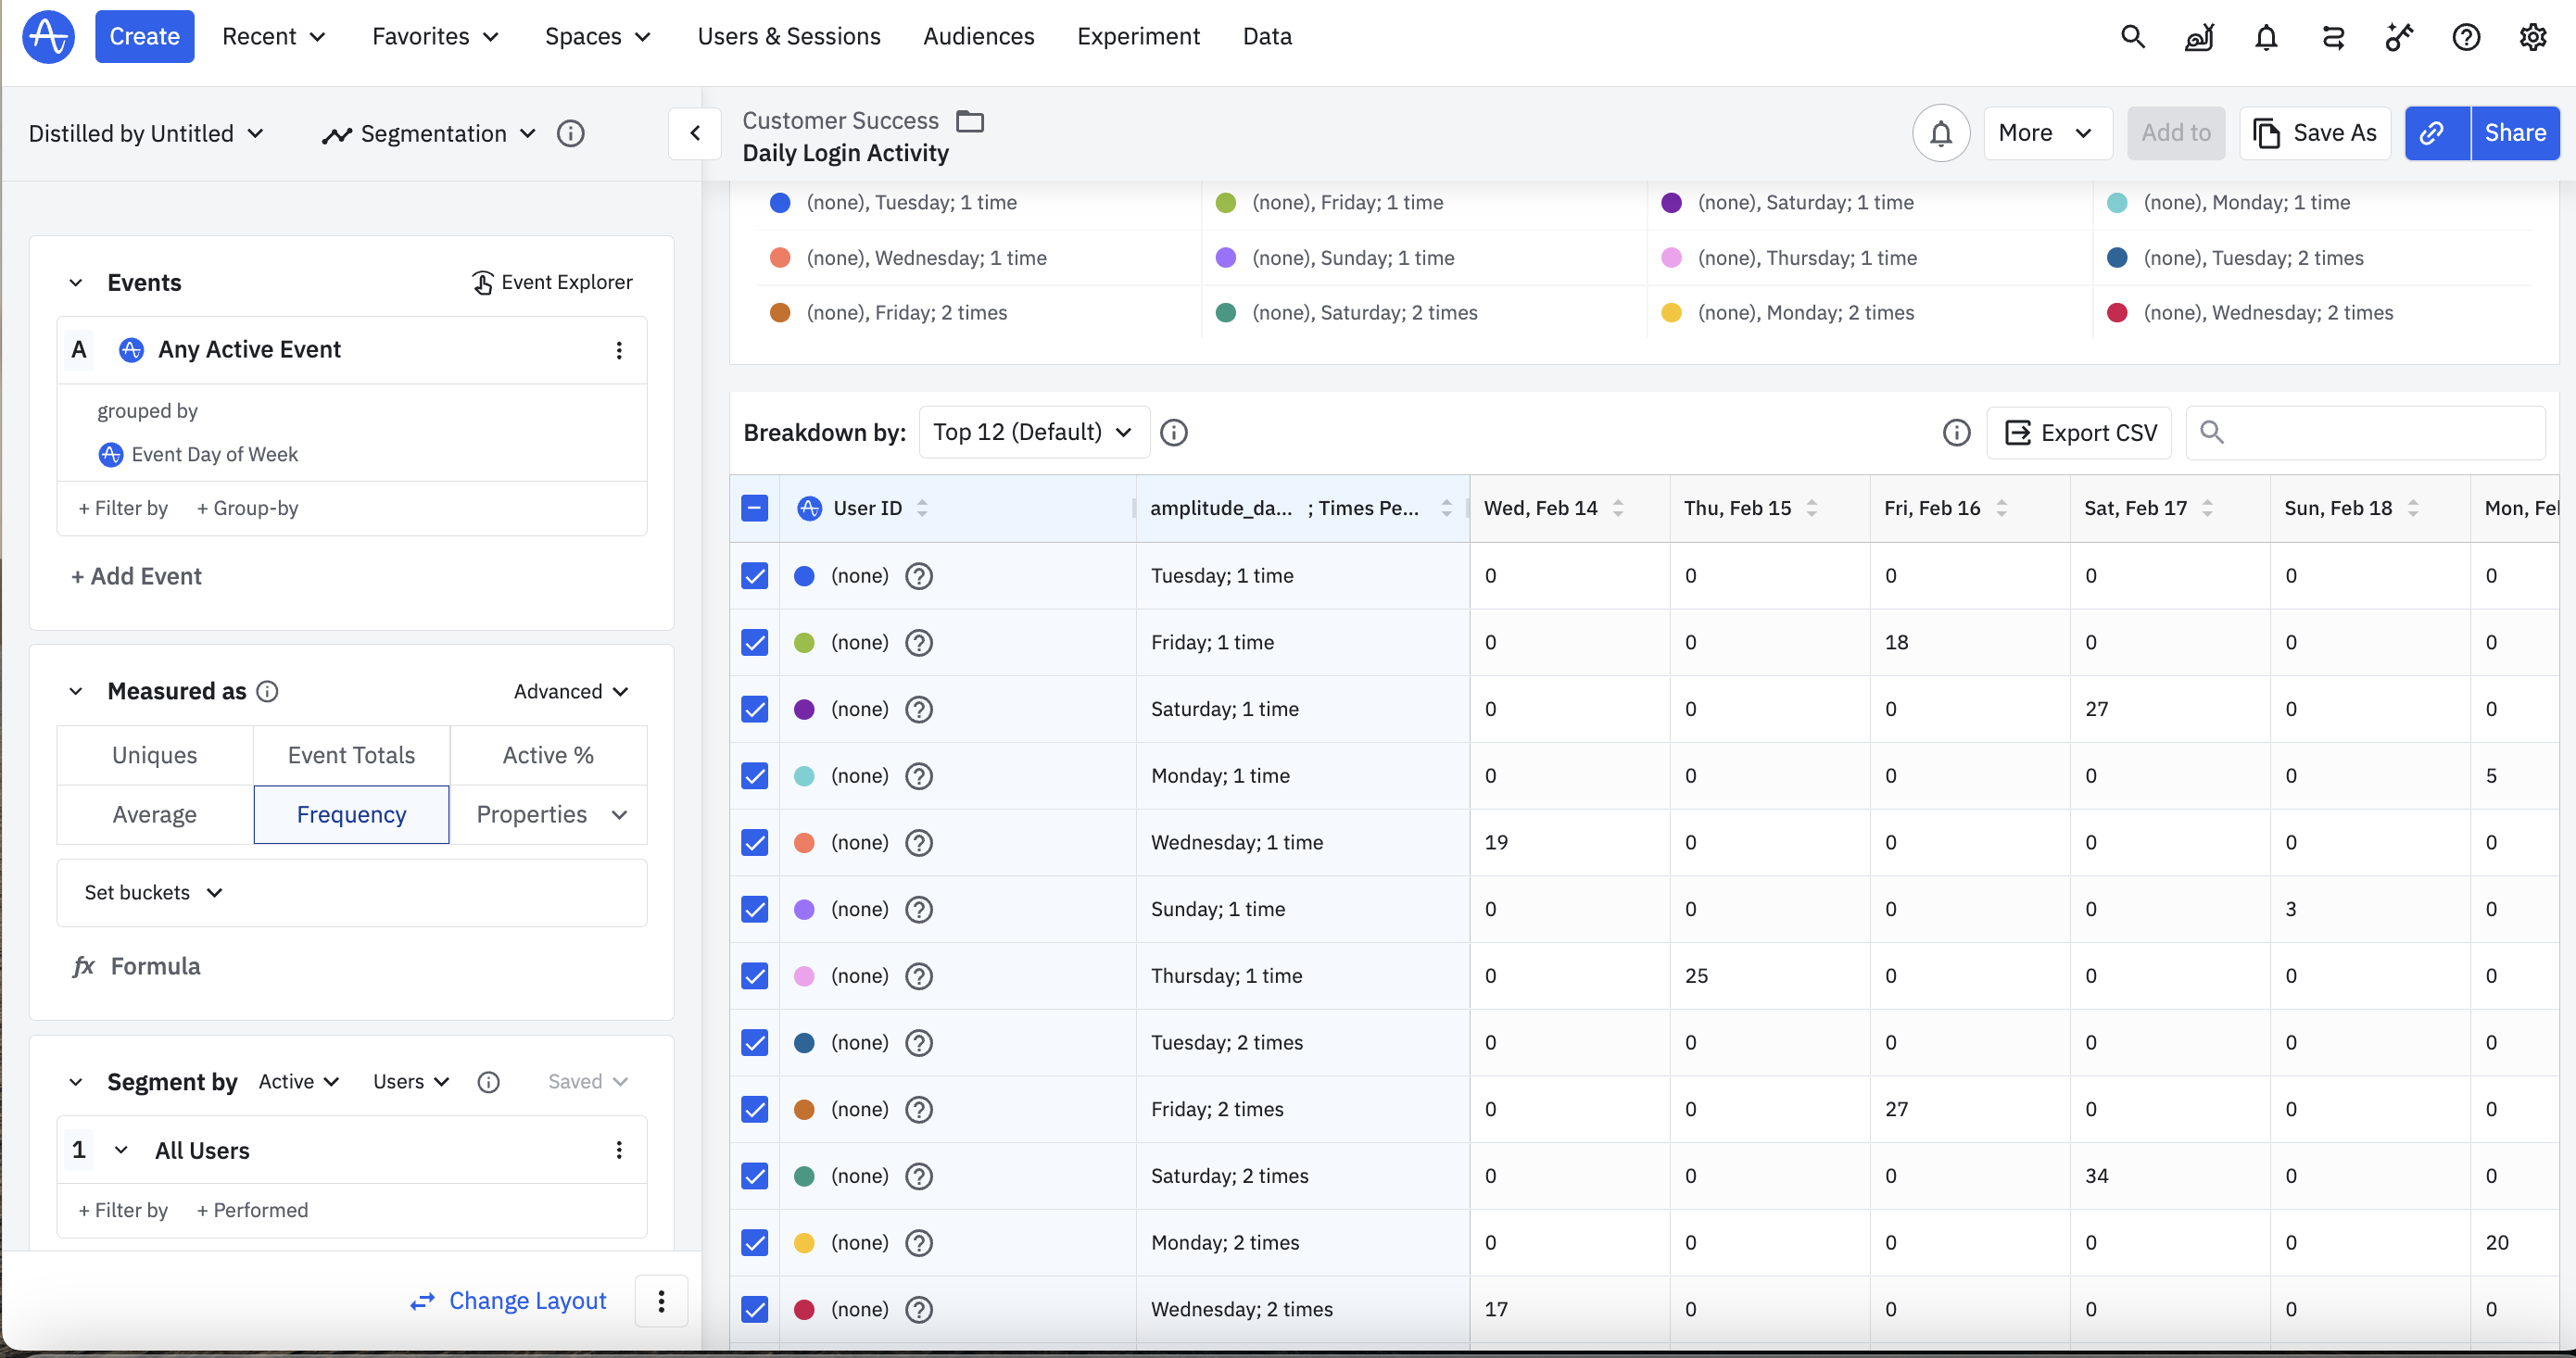Toggle the select-all checkbox in table header
Viewport: 2576px width, 1358px height.
(755, 508)
